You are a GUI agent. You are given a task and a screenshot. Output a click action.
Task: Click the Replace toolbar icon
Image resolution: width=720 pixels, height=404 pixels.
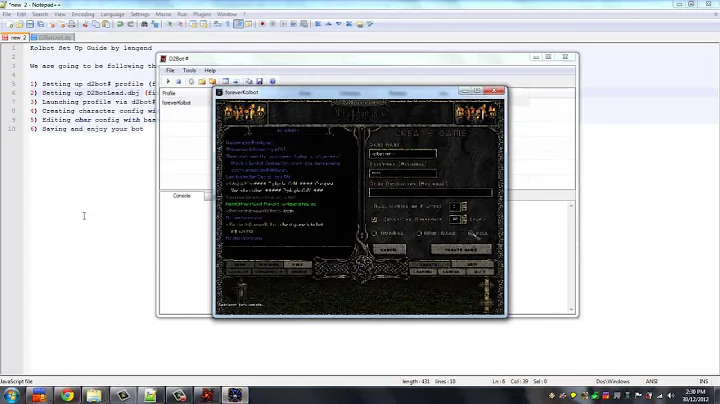pos(155,24)
